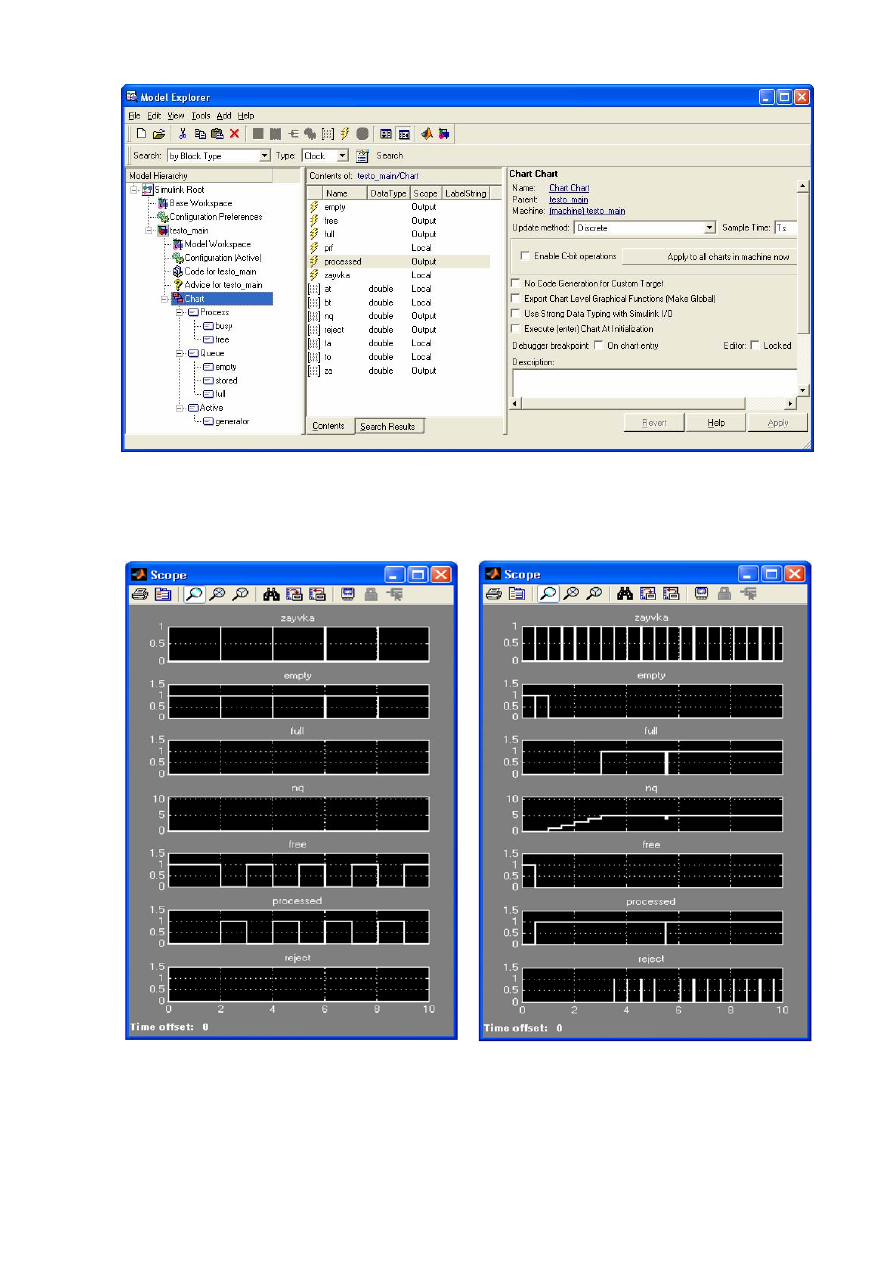Switch to Contents tab
The image size is (893, 1263).
pos(329,426)
